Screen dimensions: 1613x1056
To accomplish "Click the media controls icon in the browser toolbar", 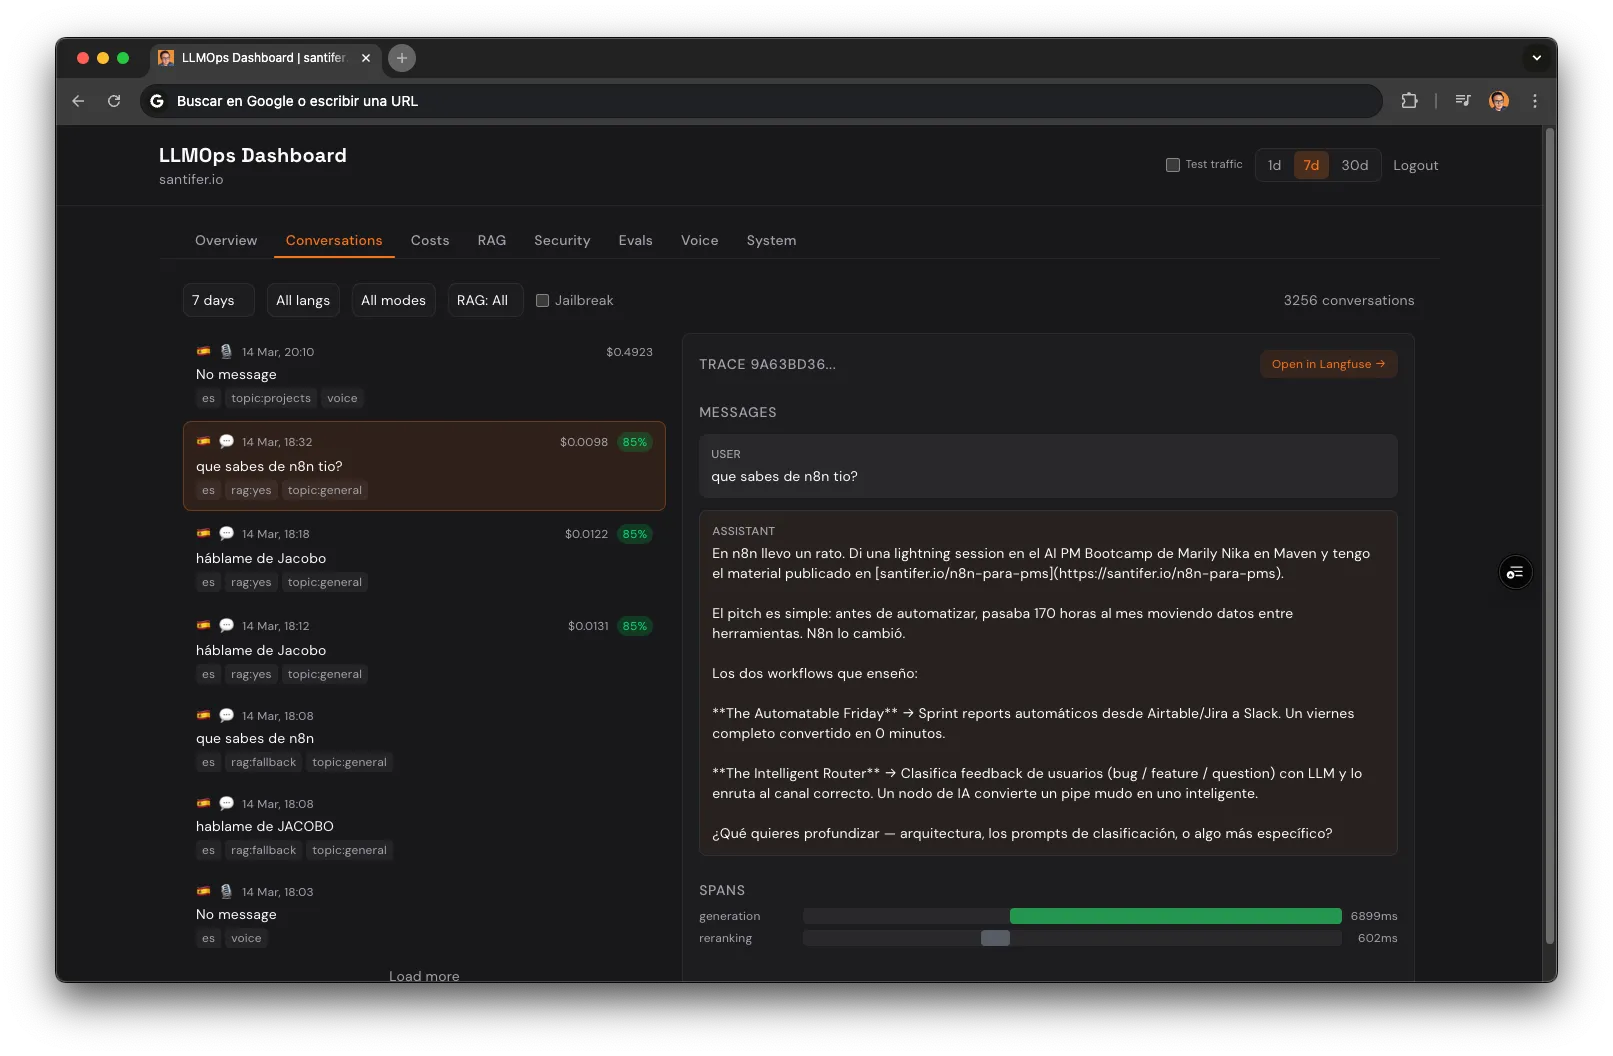I will coord(1462,100).
